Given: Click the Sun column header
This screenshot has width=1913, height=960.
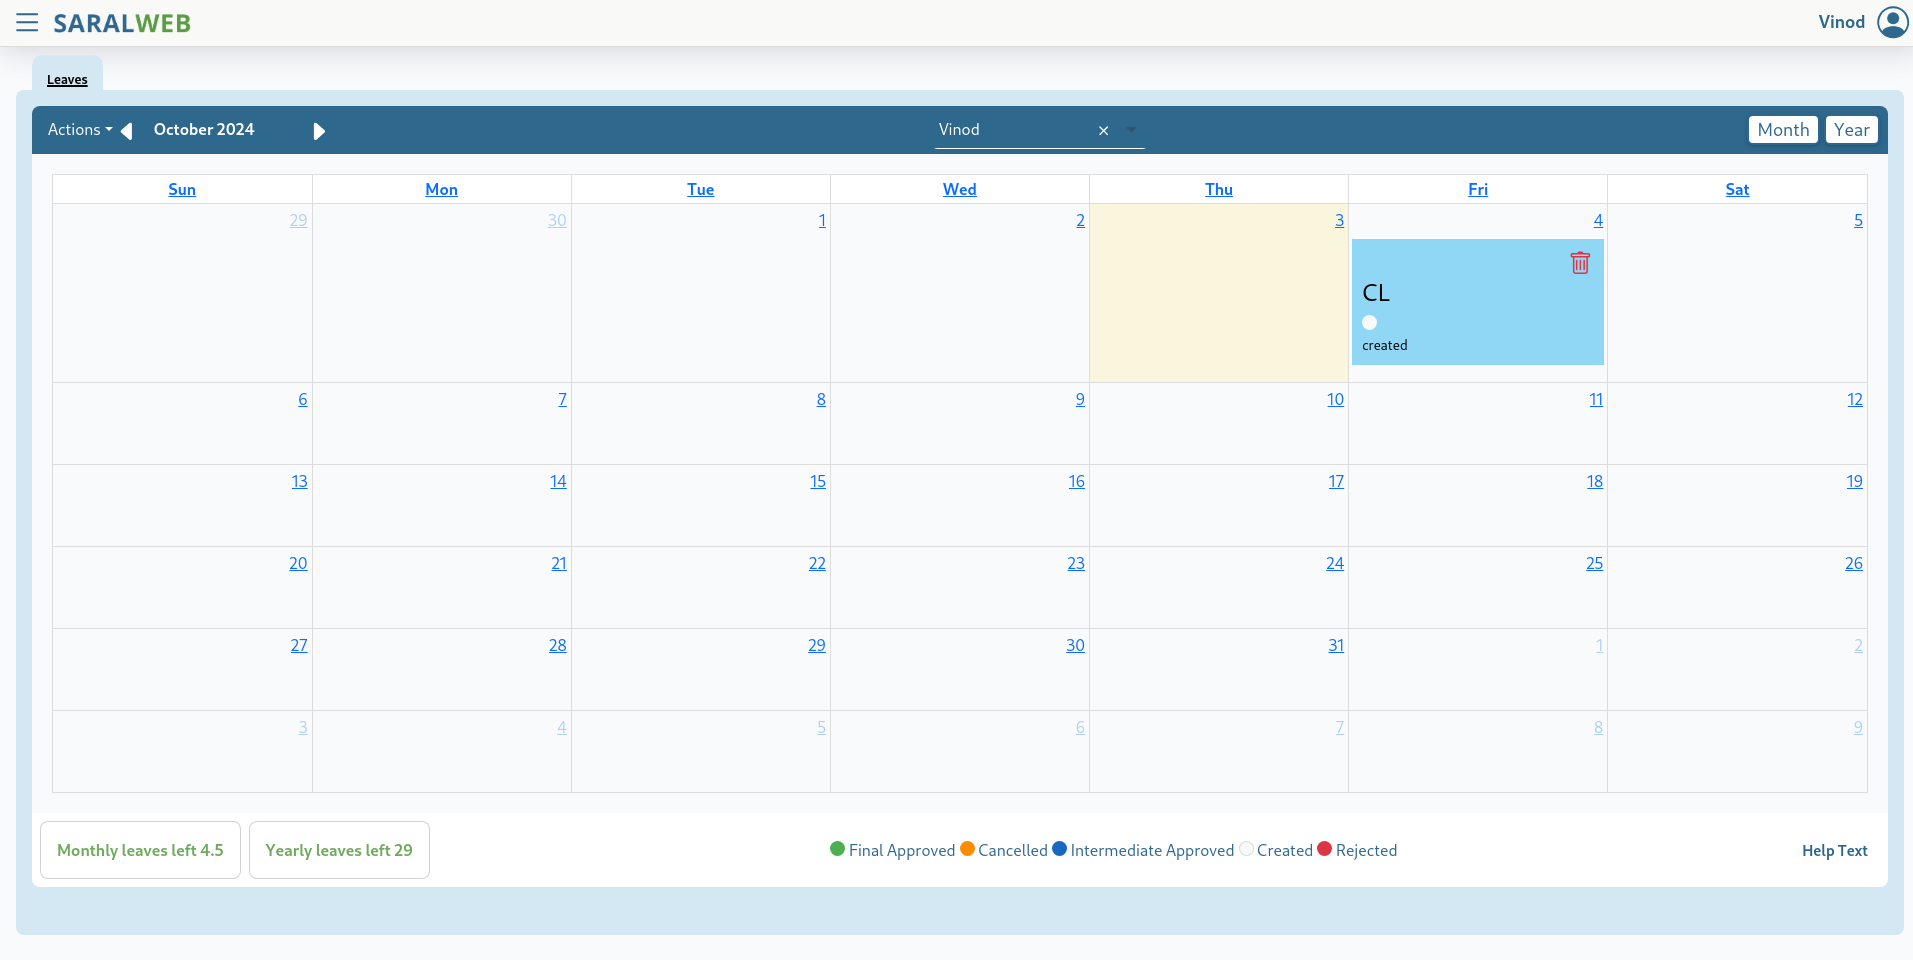Looking at the screenshot, I should [x=182, y=189].
